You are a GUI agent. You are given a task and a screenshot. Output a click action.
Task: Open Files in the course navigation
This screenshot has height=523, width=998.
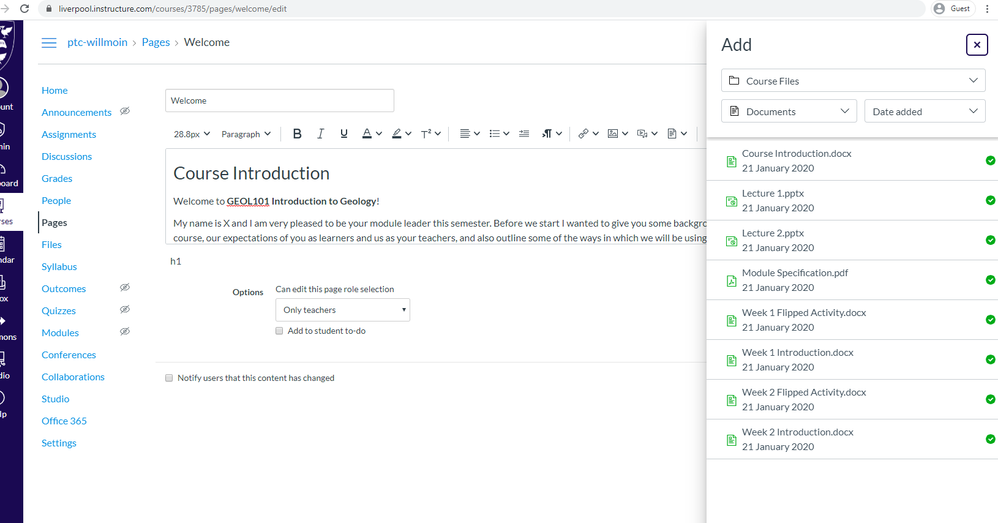click(52, 244)
